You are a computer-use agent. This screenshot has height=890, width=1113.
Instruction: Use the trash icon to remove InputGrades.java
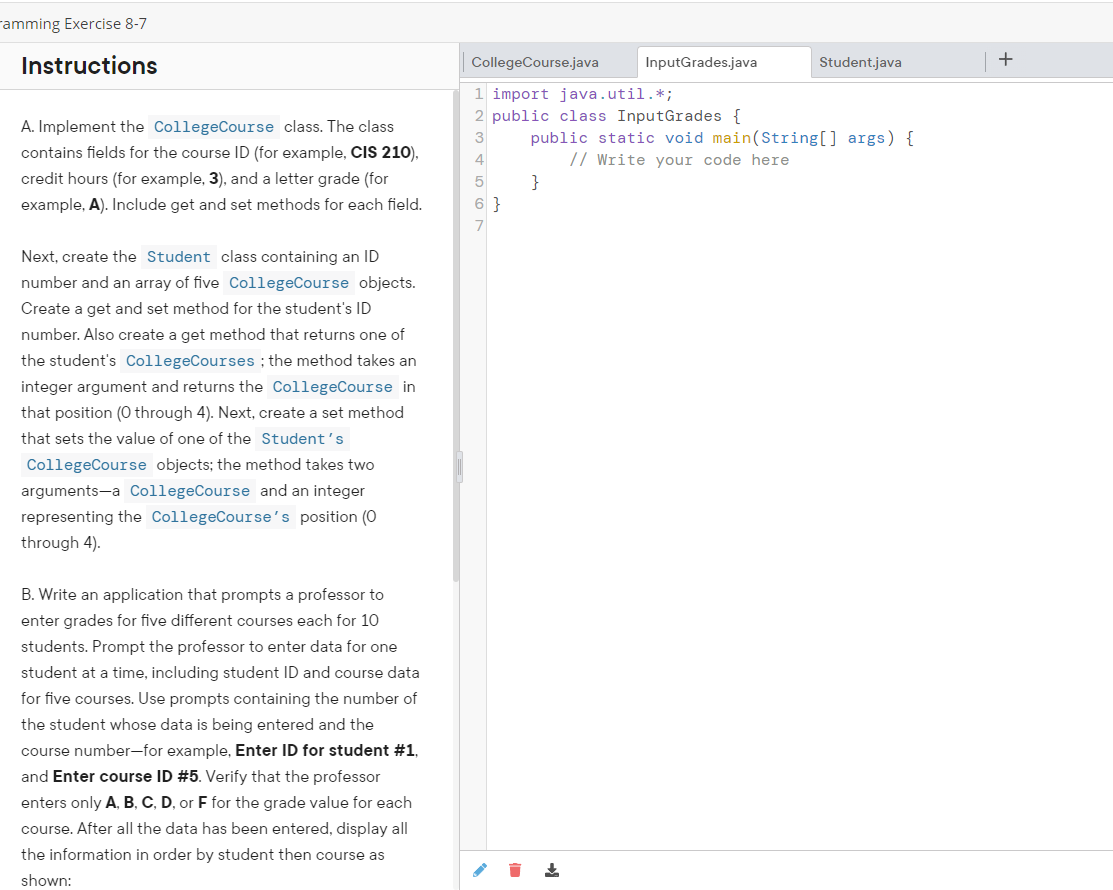point(515,869)
